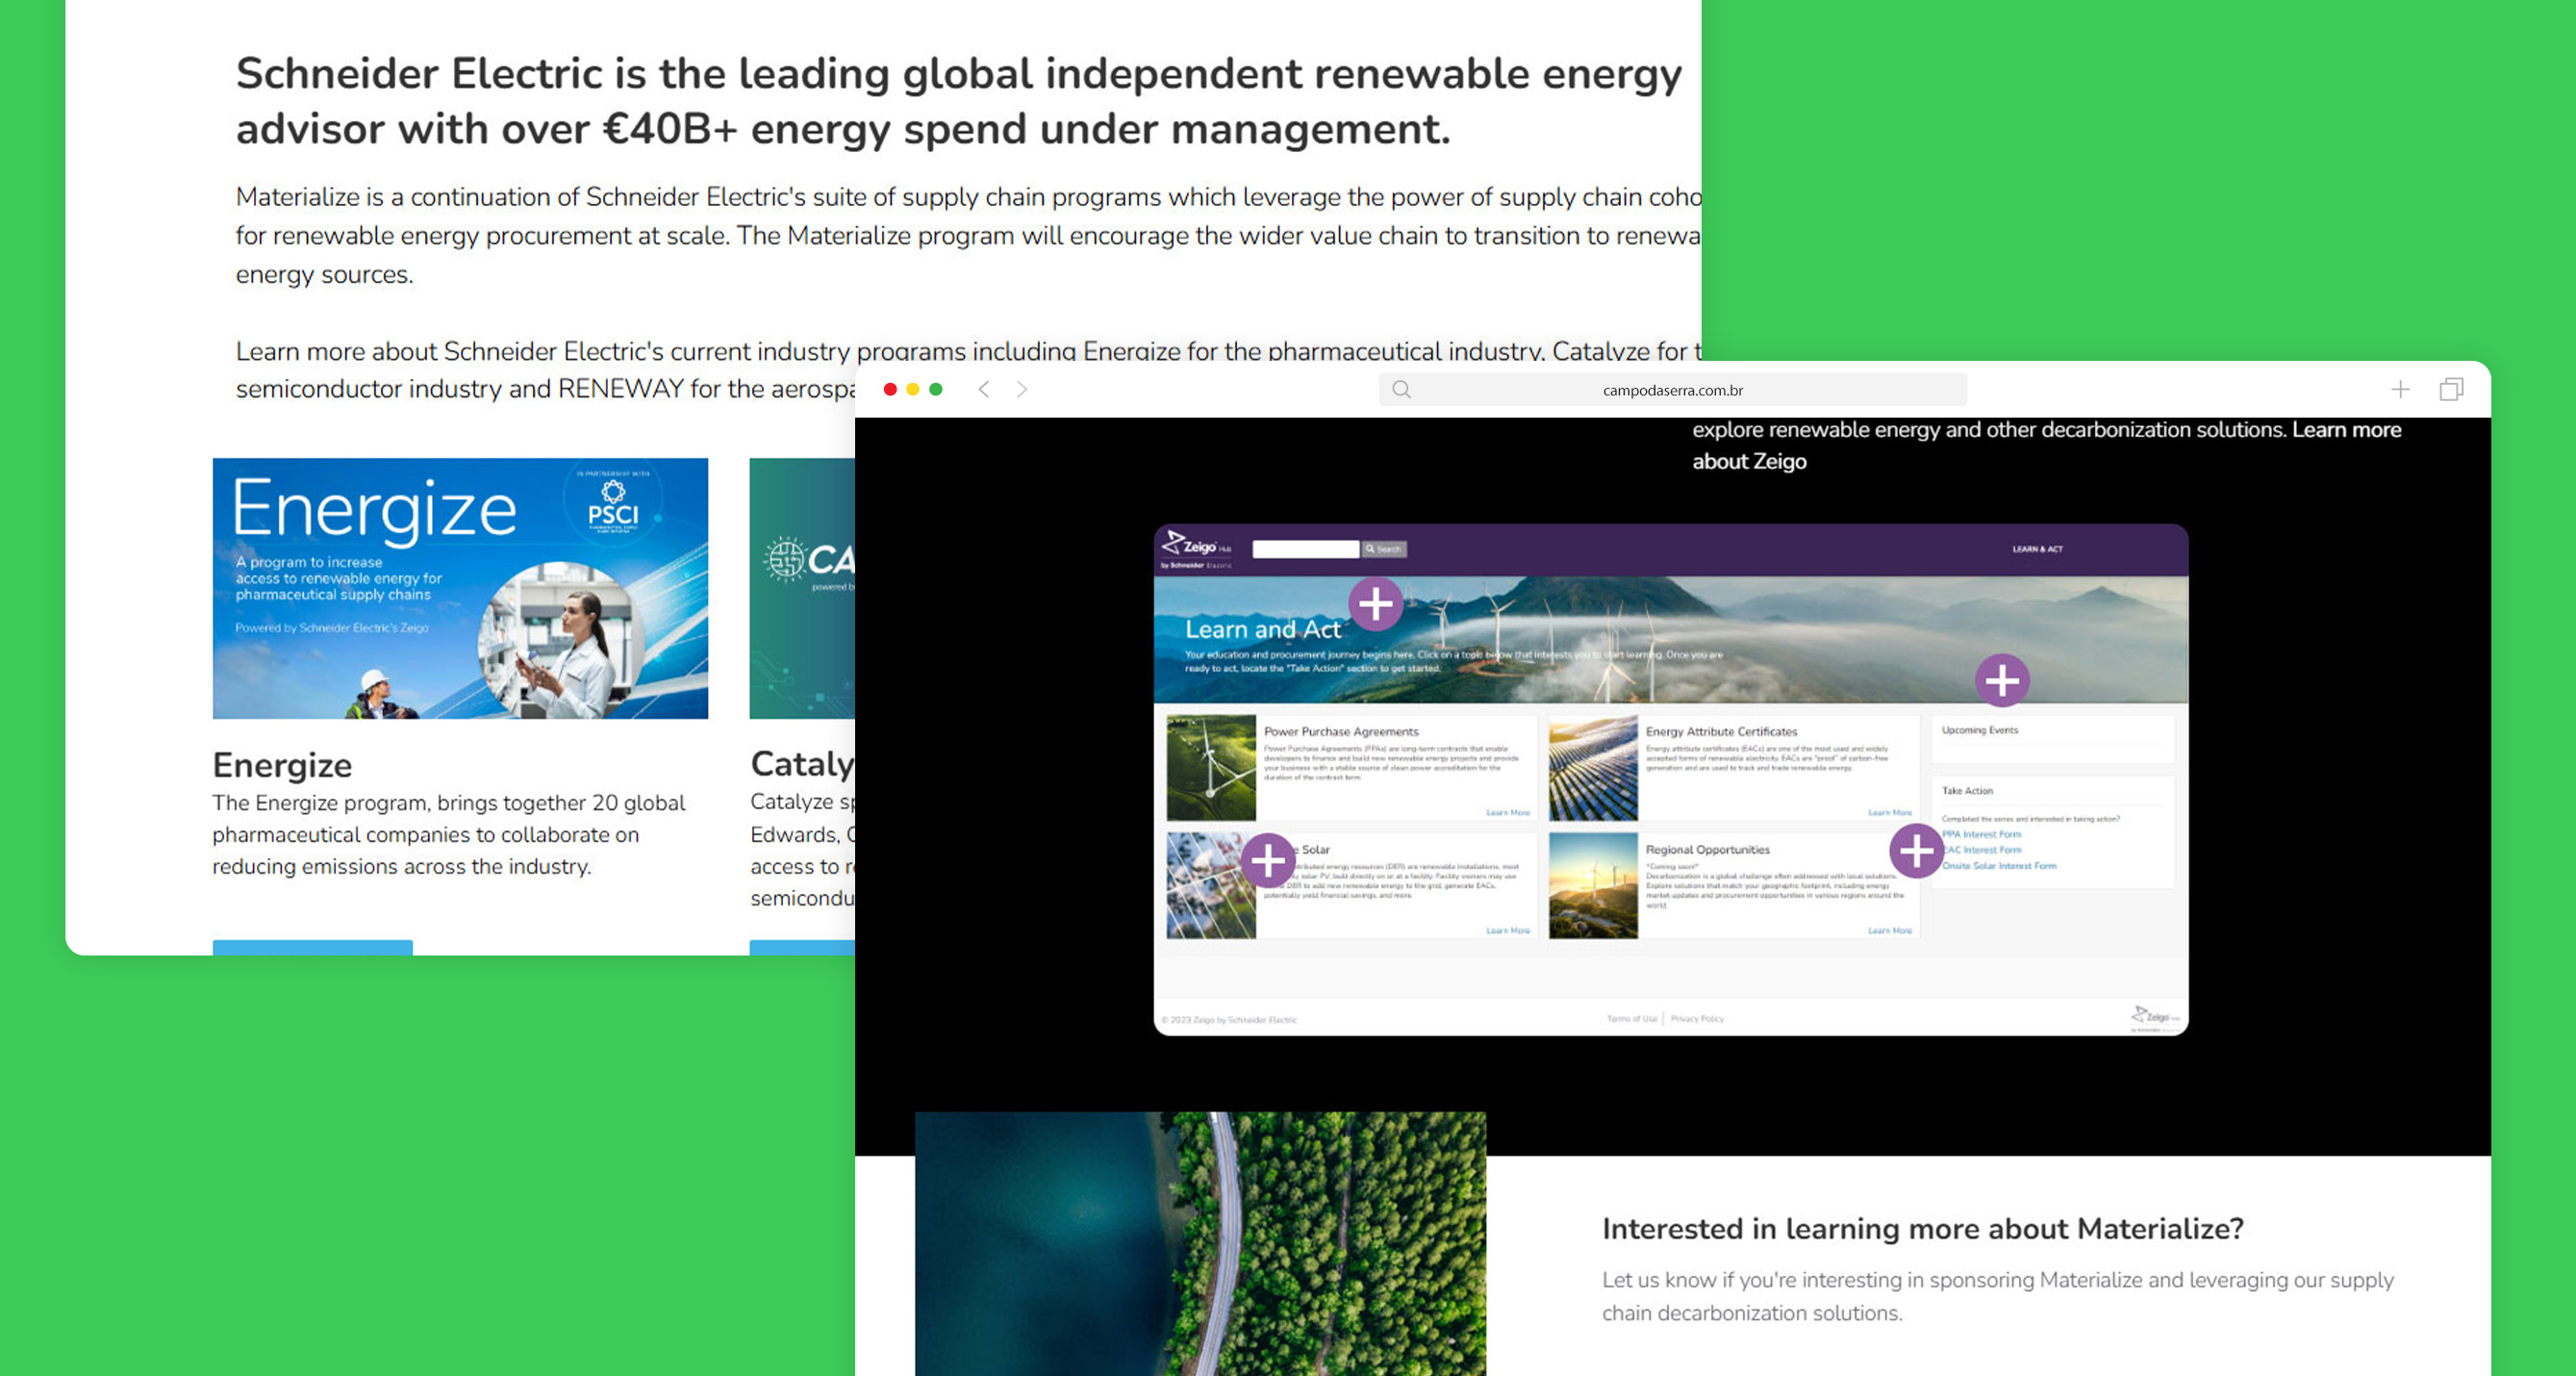Click the green fullscreen dot of the front browser

point(936,389)
